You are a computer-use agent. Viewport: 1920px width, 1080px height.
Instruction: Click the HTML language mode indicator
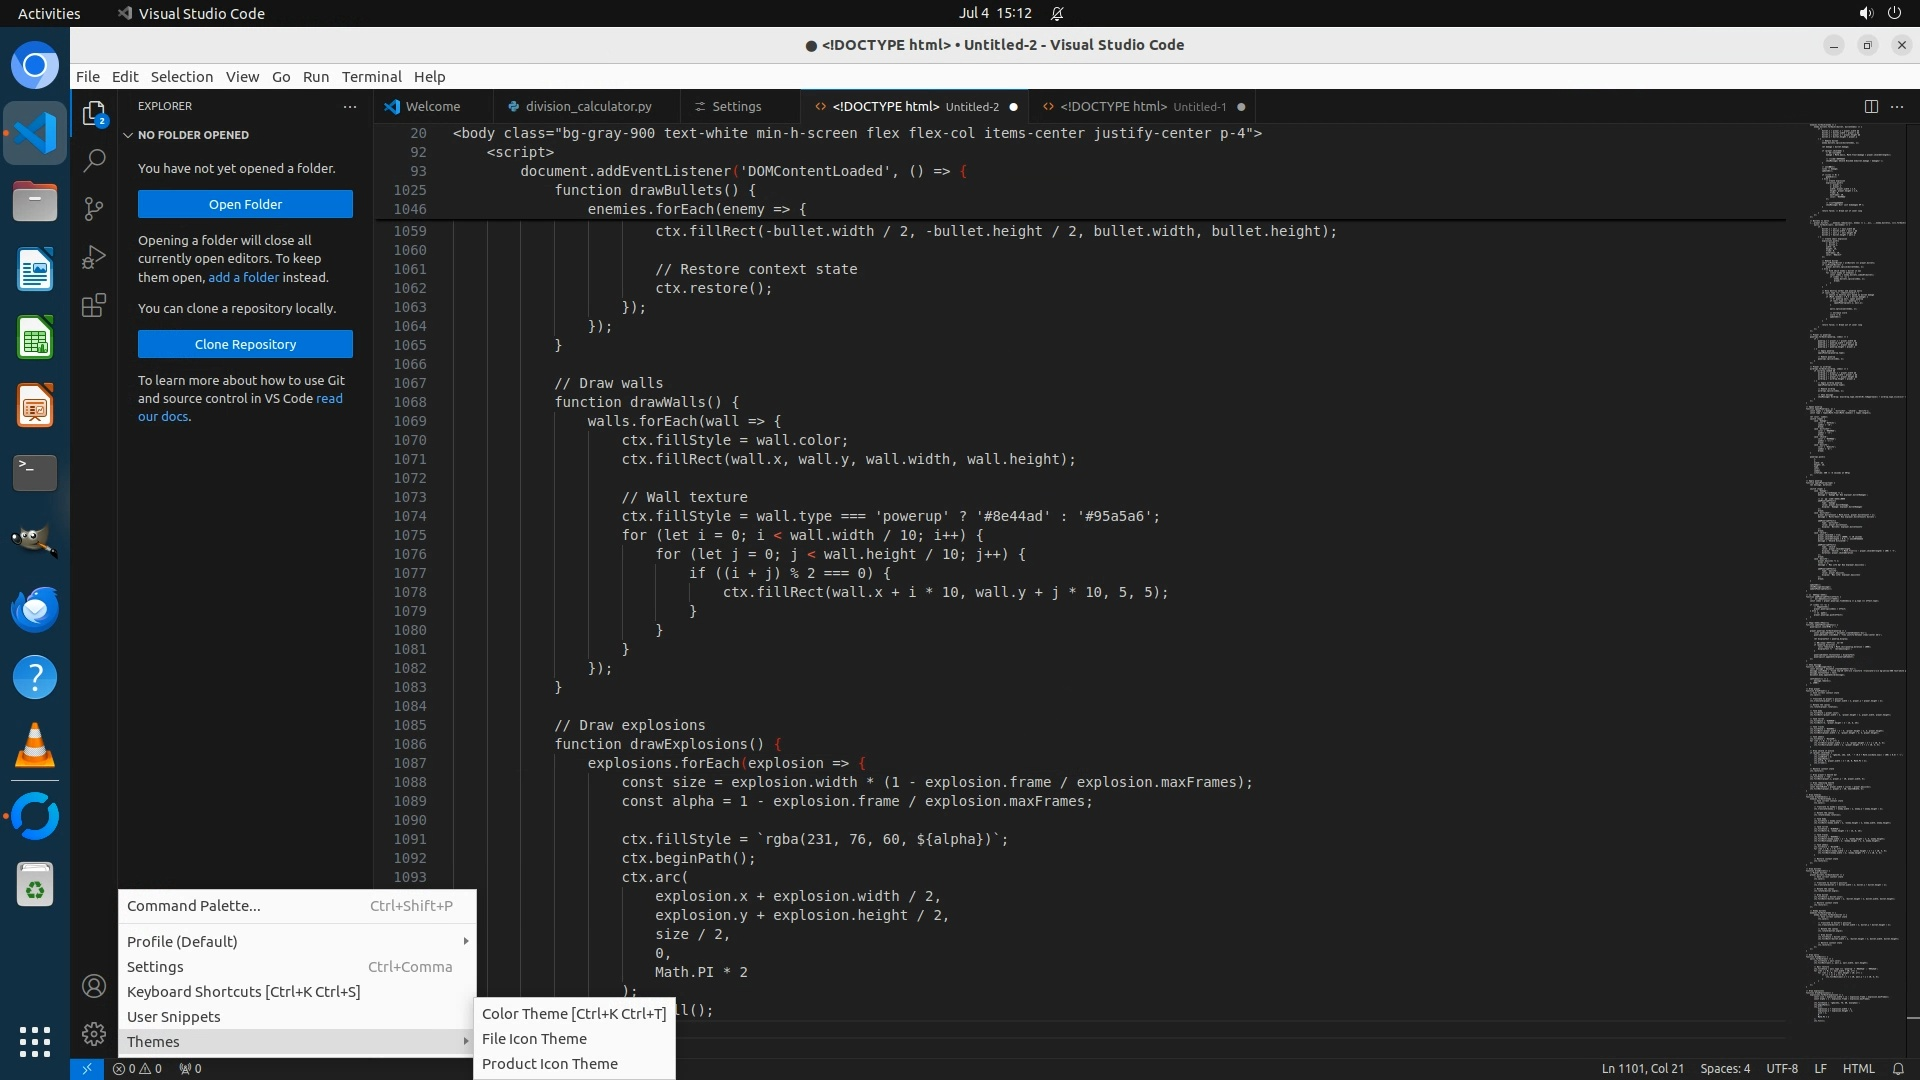(1858, 1068)
